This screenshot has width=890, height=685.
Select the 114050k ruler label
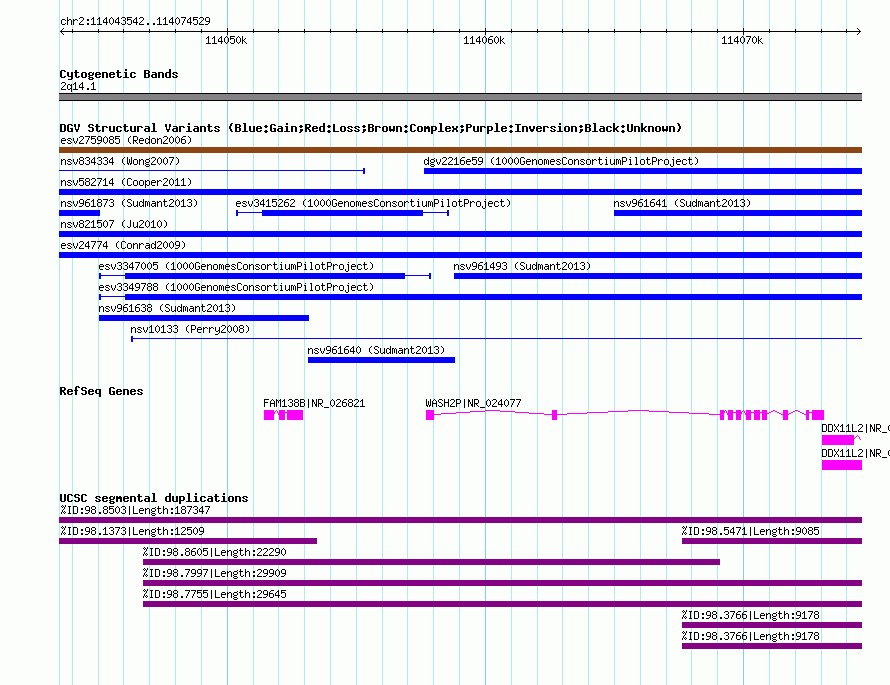pos(226,40)
